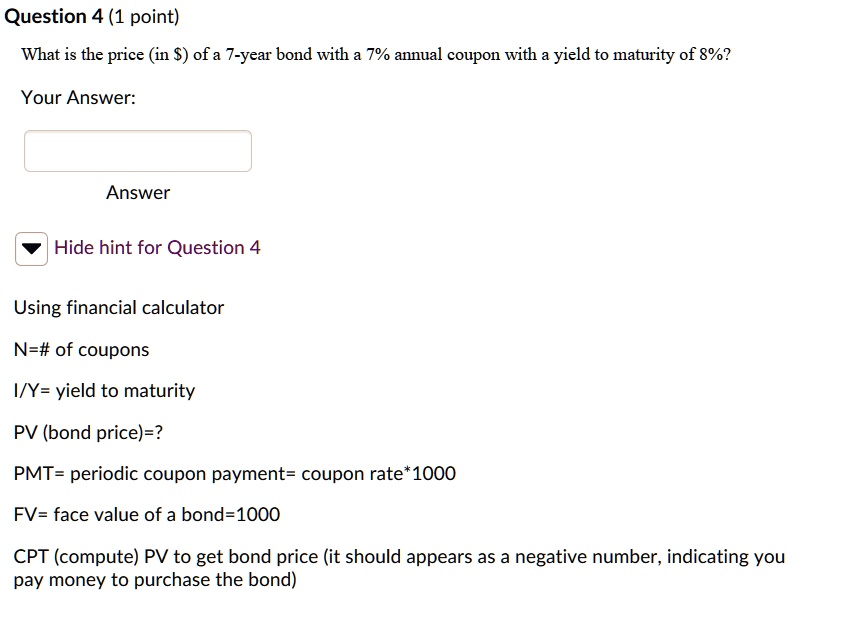Click the 'FV= face value of a bond=1000' line
Screen dimensions: 856x620
pos(147,515)
